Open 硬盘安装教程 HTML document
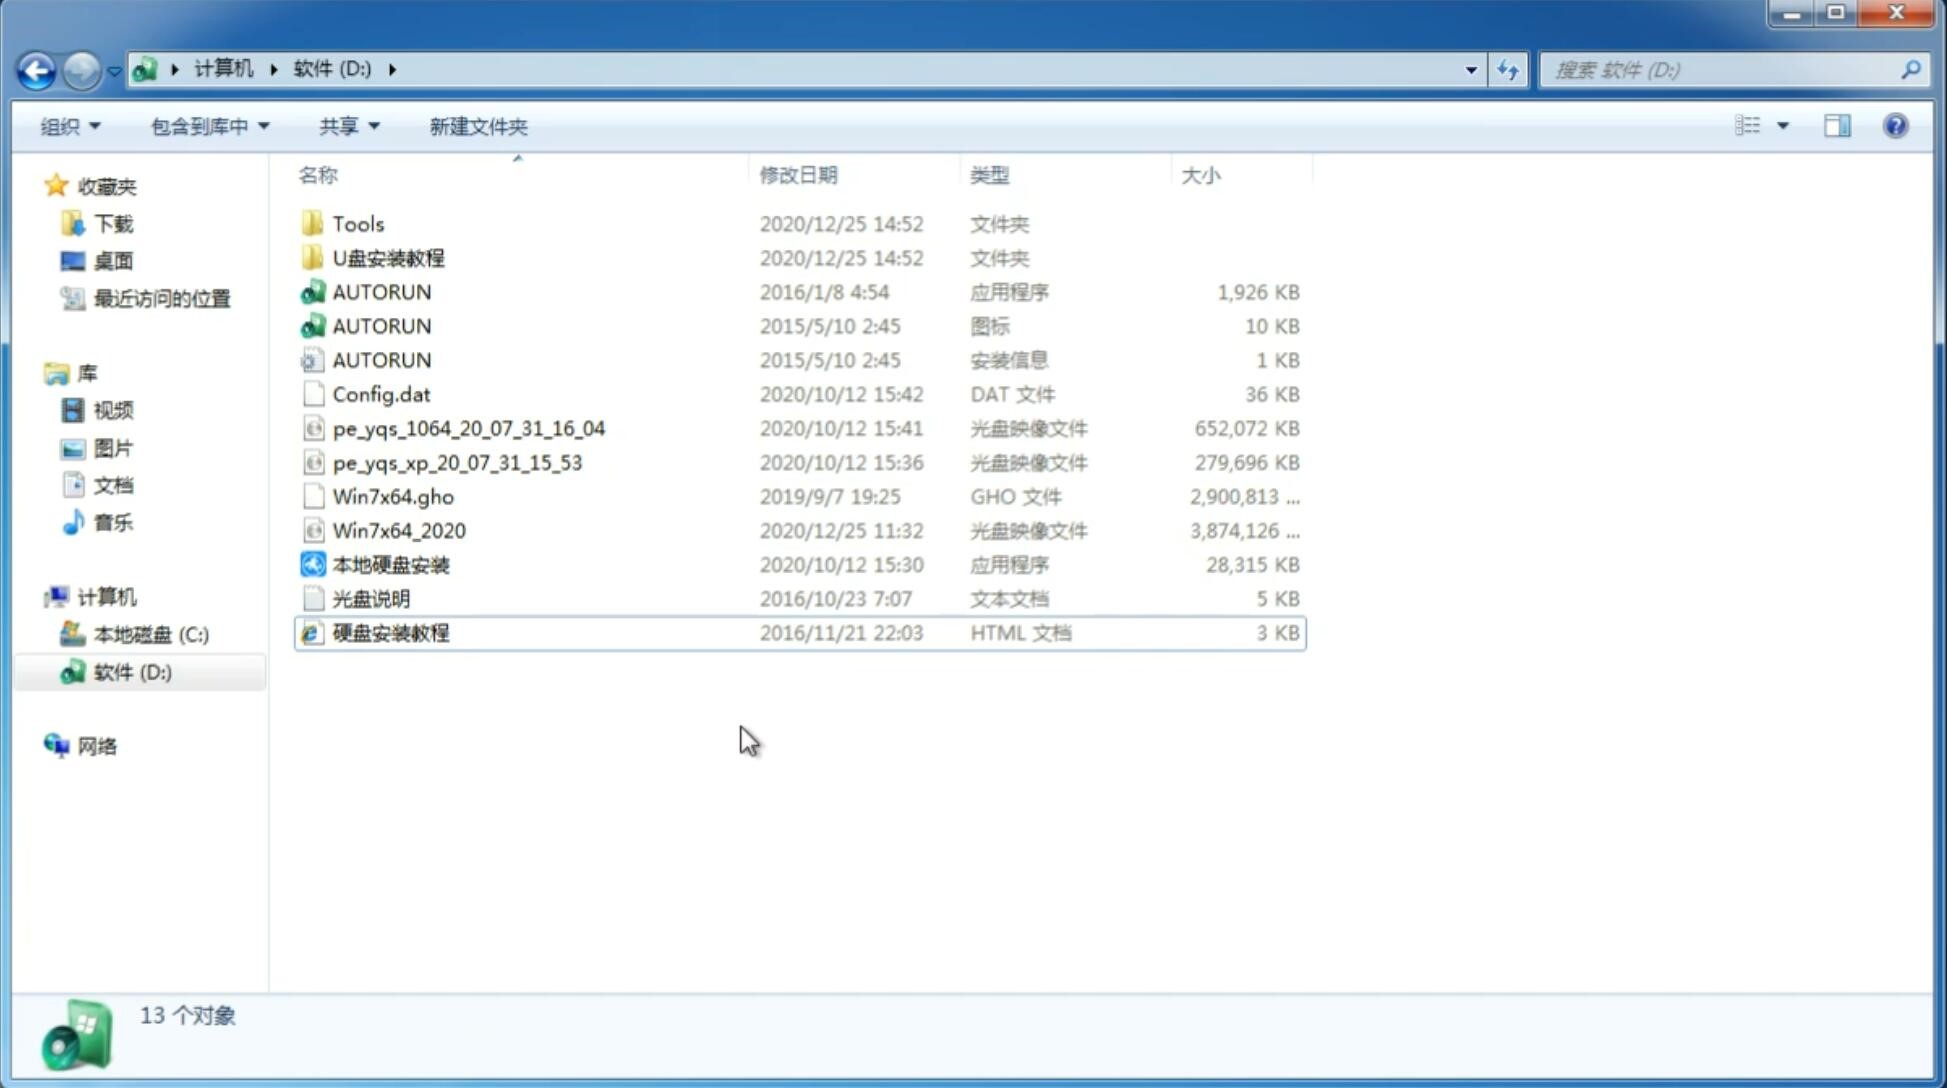Image resolution: width=1947 pixels, height=1088 pixels. (389, 632)
